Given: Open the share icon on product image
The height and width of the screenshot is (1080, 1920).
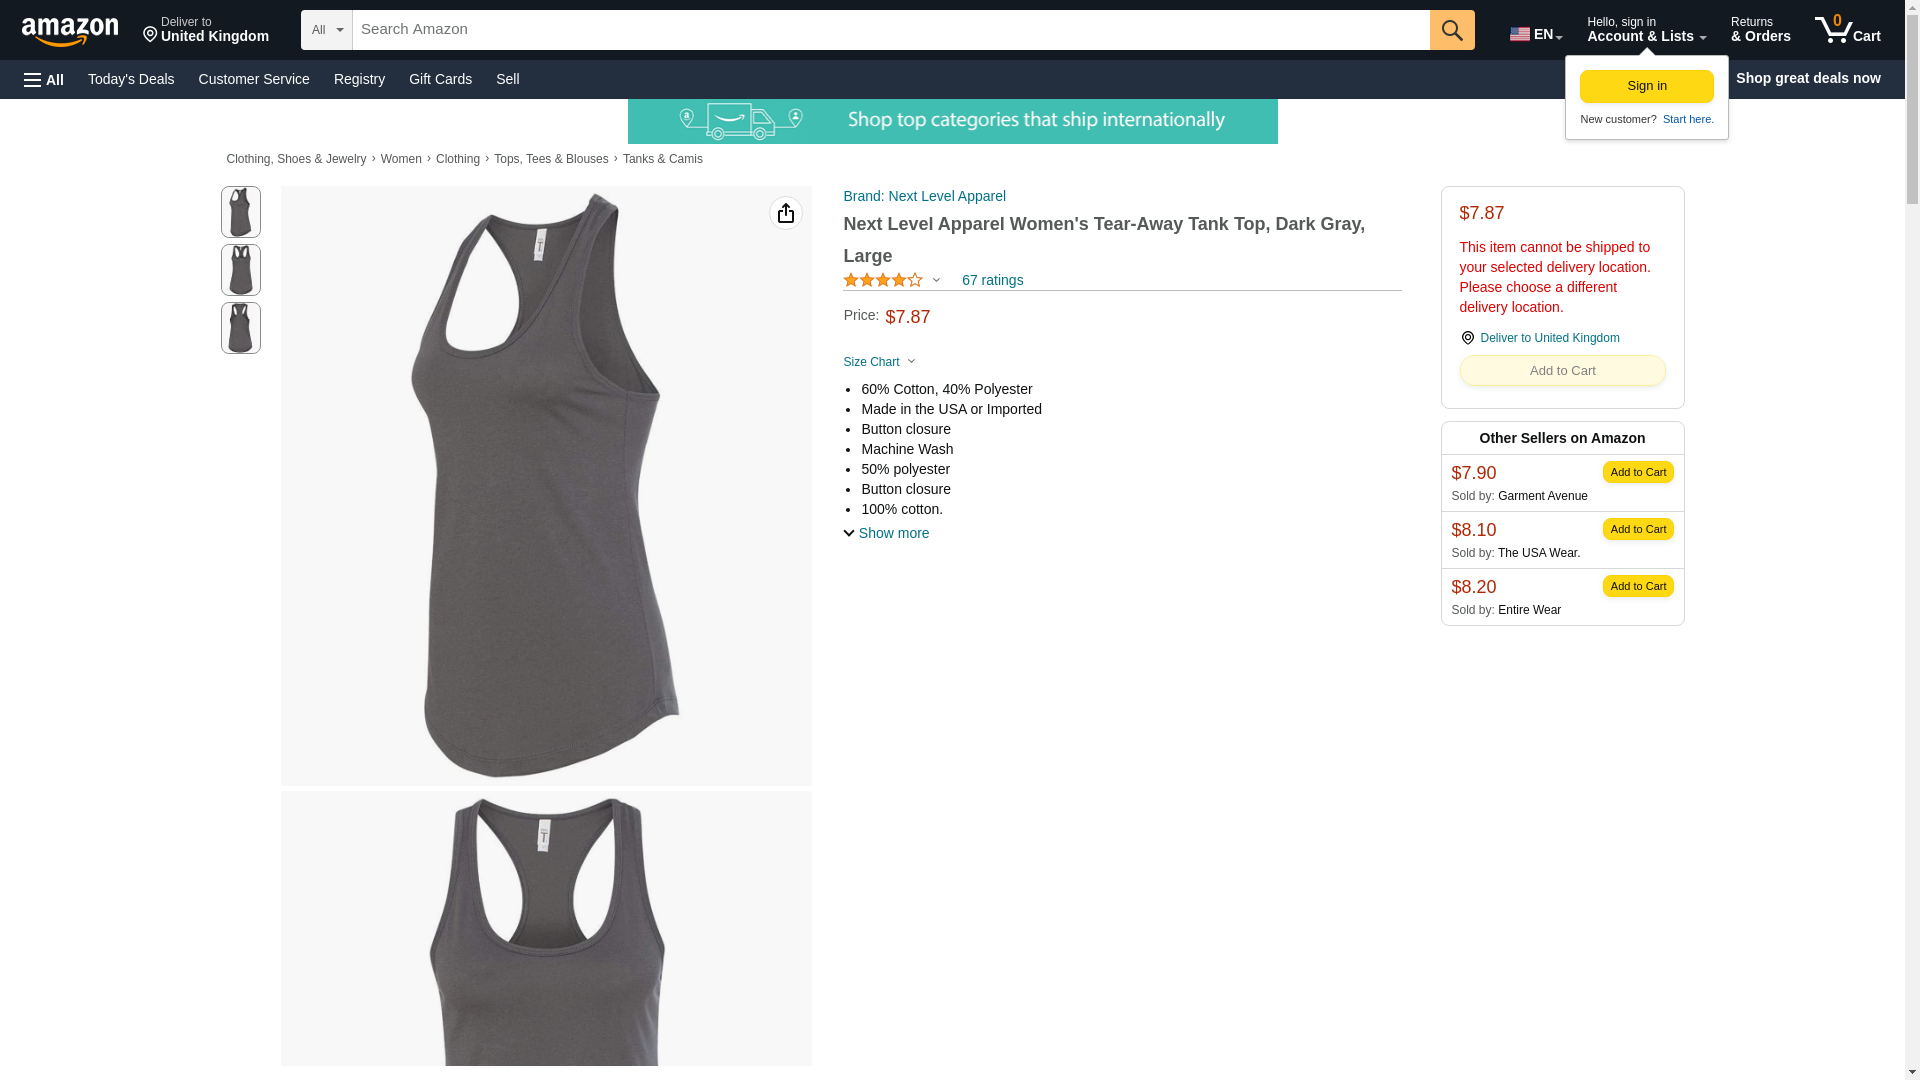Looking at the screenshot, I should point(785,213).
